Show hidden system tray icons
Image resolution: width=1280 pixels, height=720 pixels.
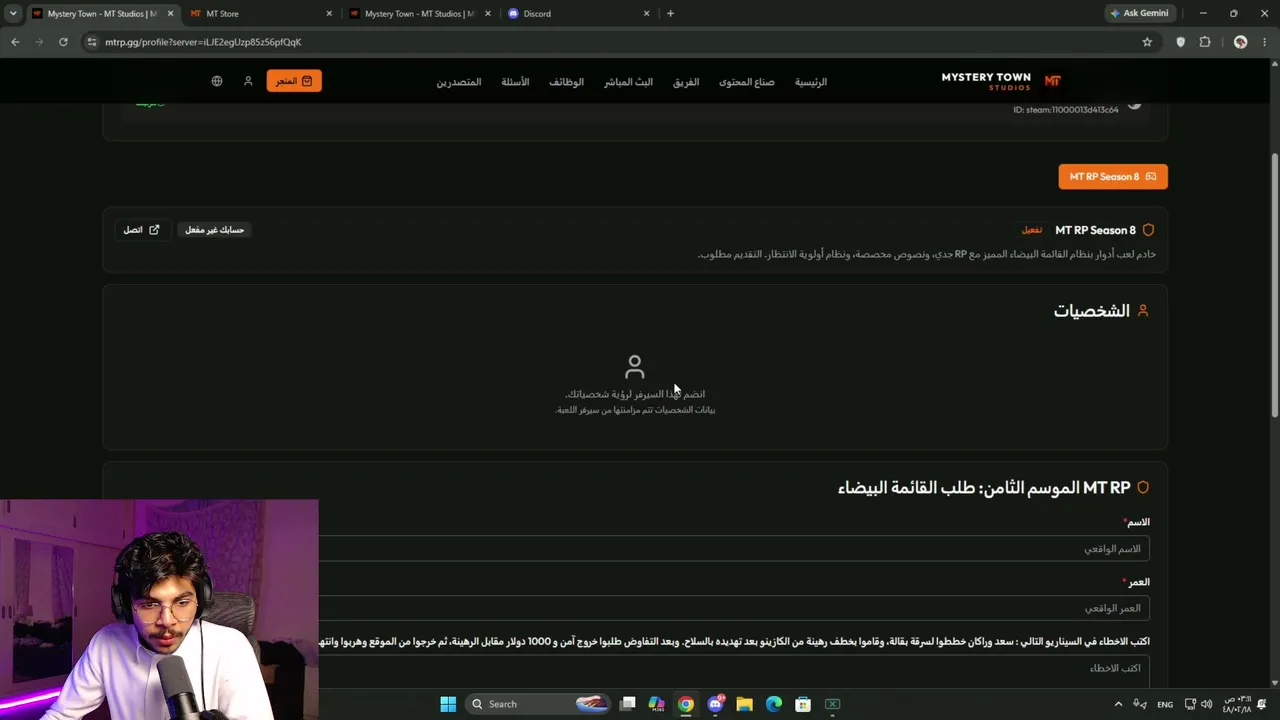pos(1118,704)
